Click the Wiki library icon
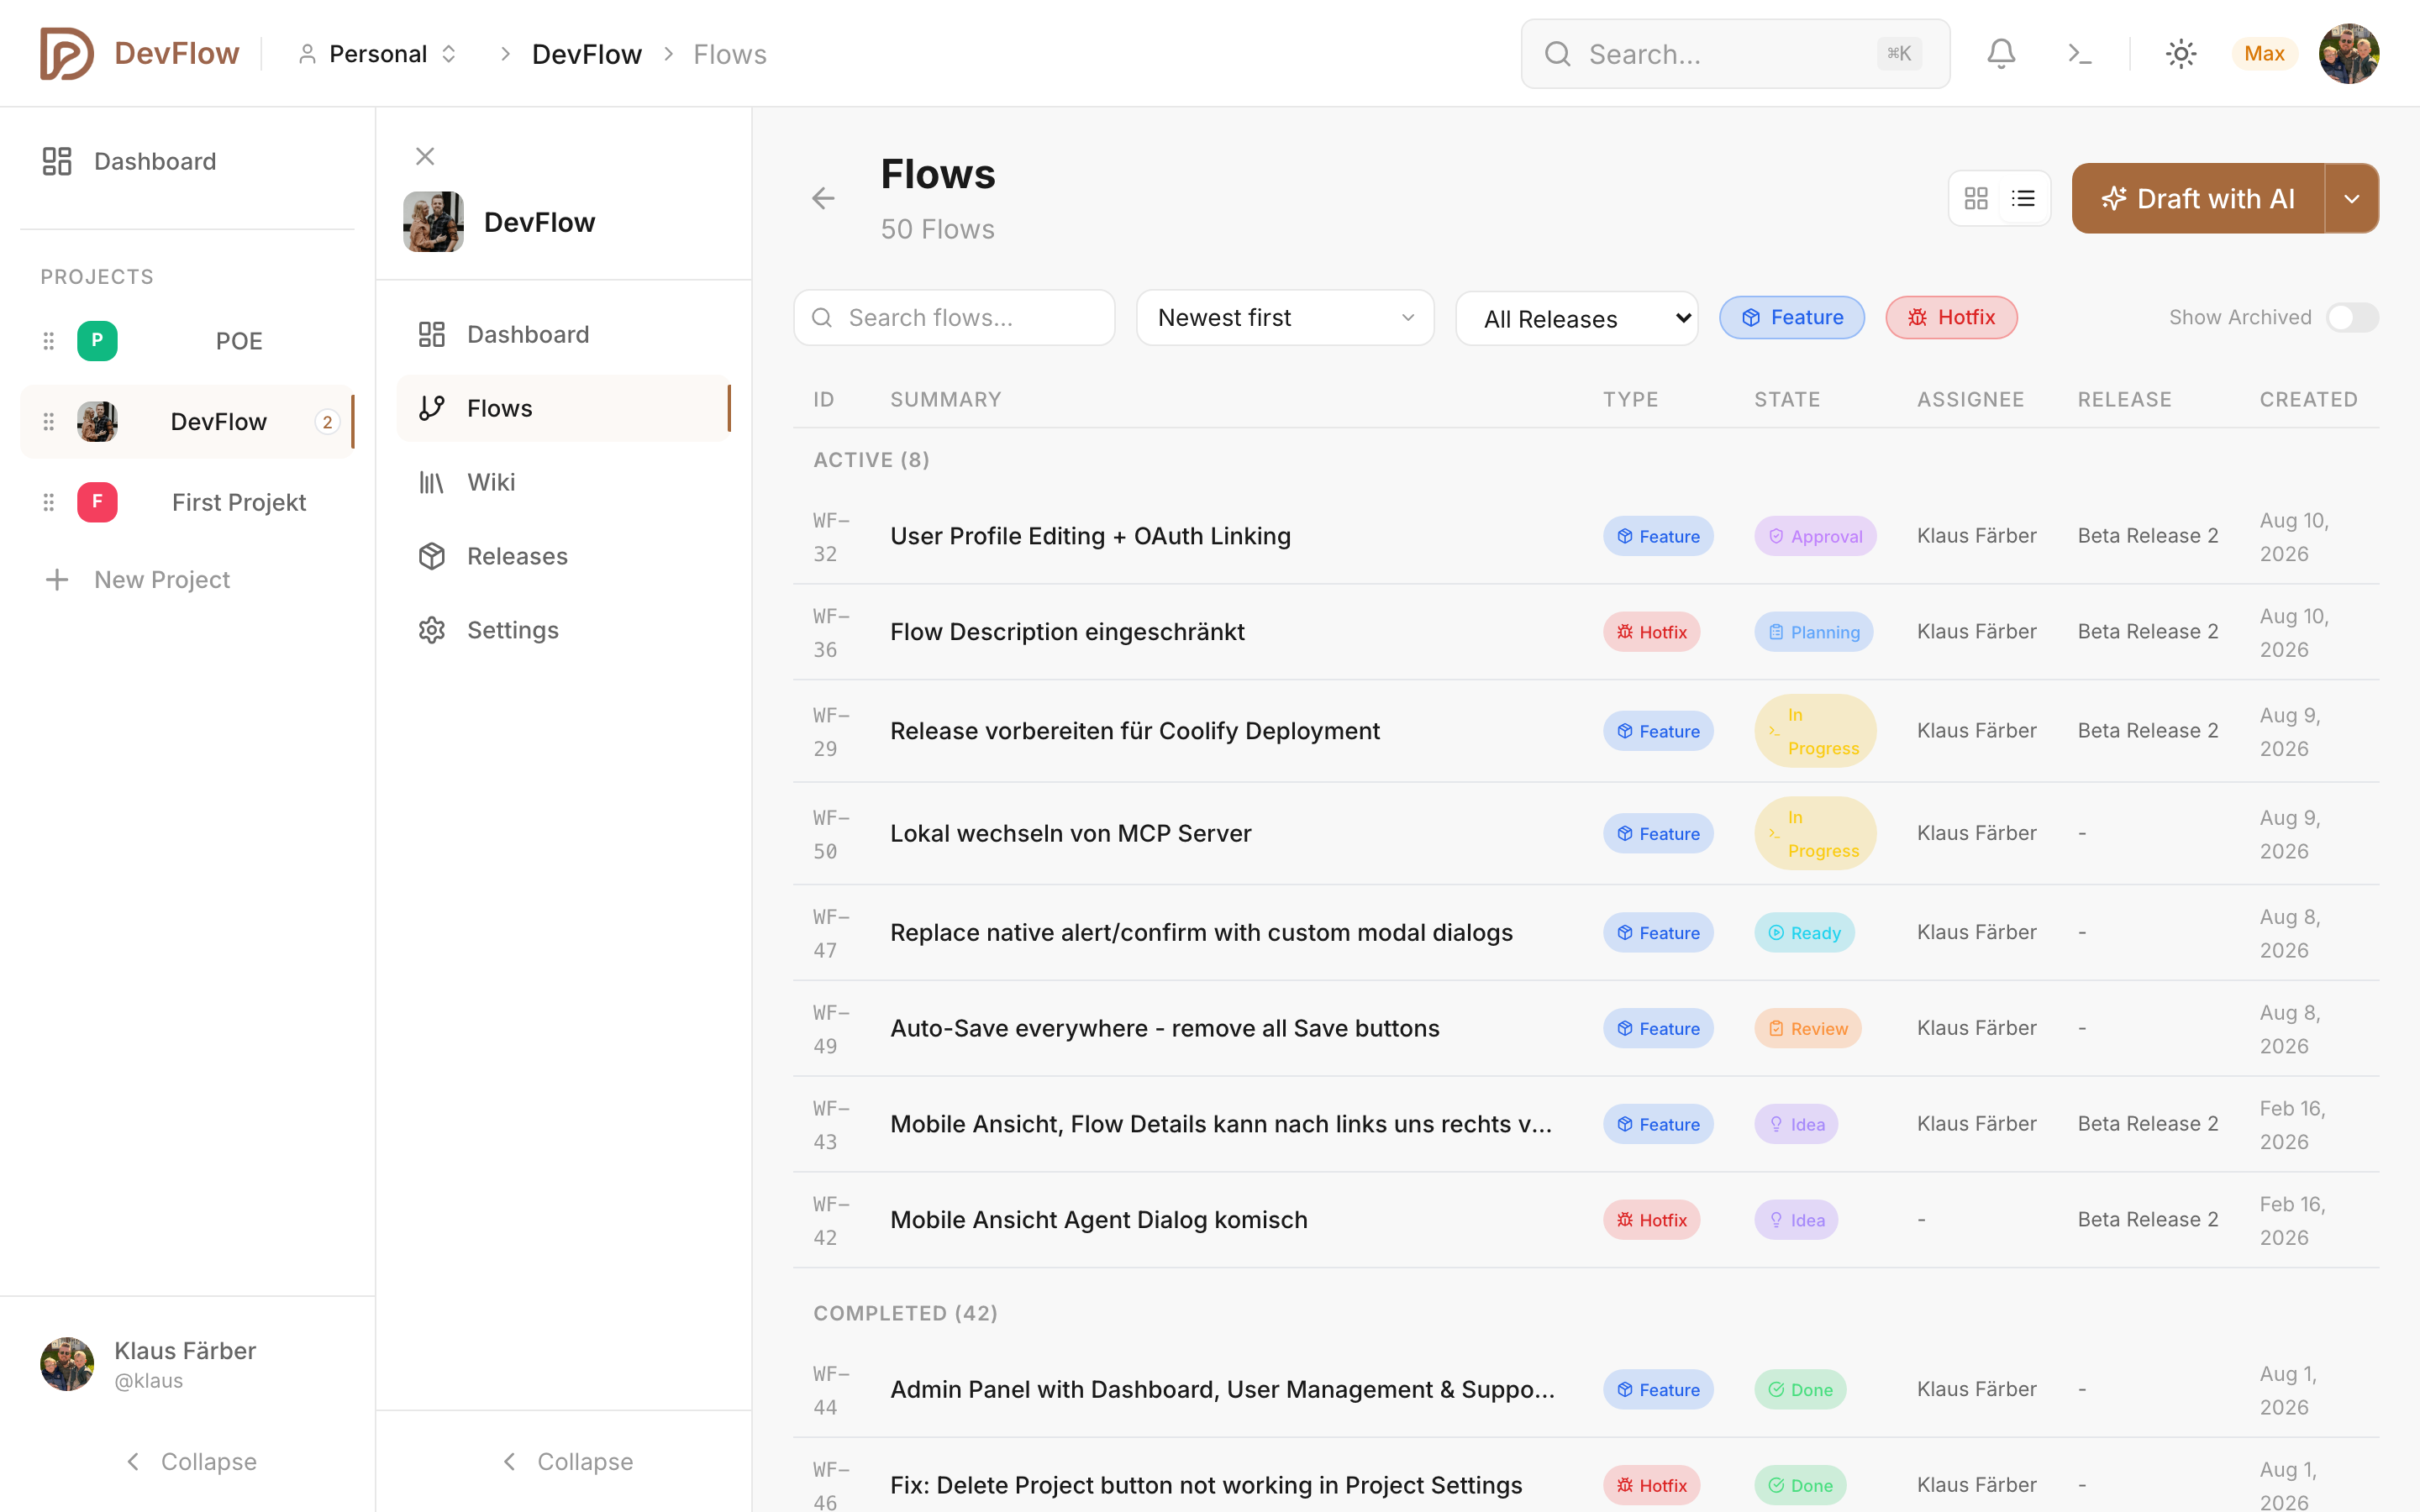2420x1512 pixels. tap(431, 482)
